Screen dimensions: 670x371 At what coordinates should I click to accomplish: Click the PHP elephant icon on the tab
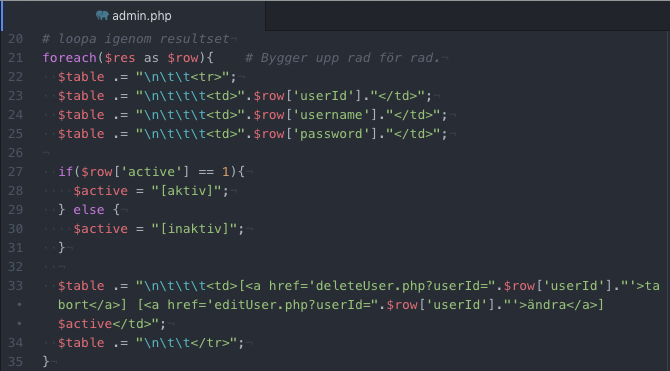pos(102,16)
